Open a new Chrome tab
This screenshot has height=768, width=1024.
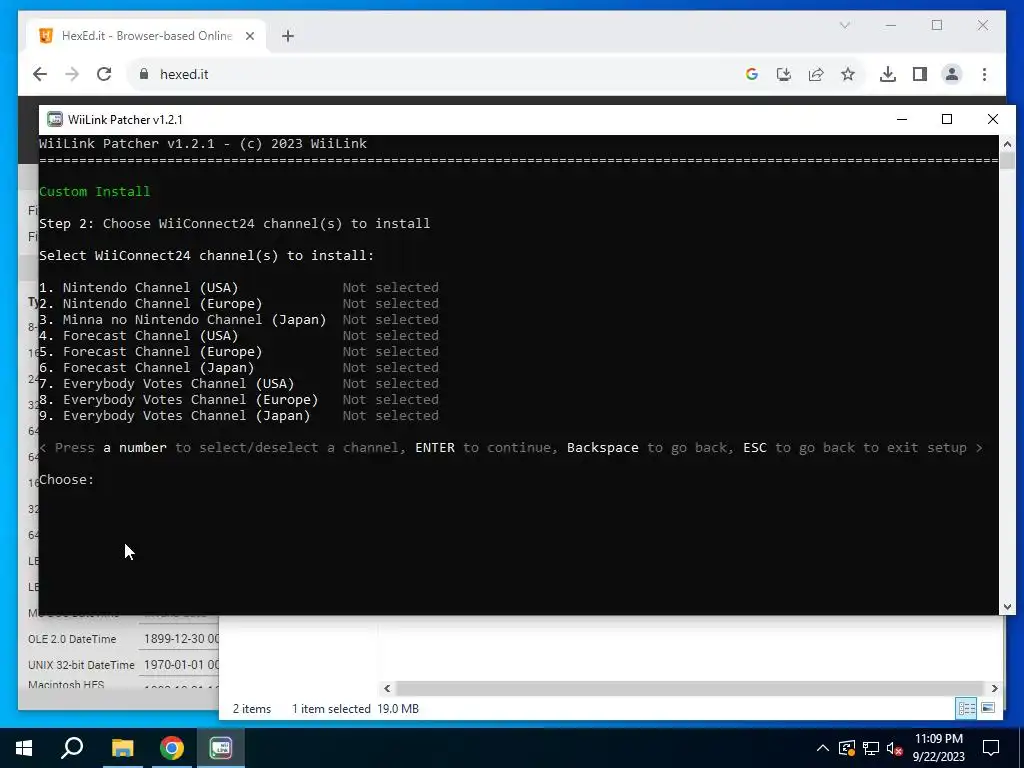(x=288, y=36)
